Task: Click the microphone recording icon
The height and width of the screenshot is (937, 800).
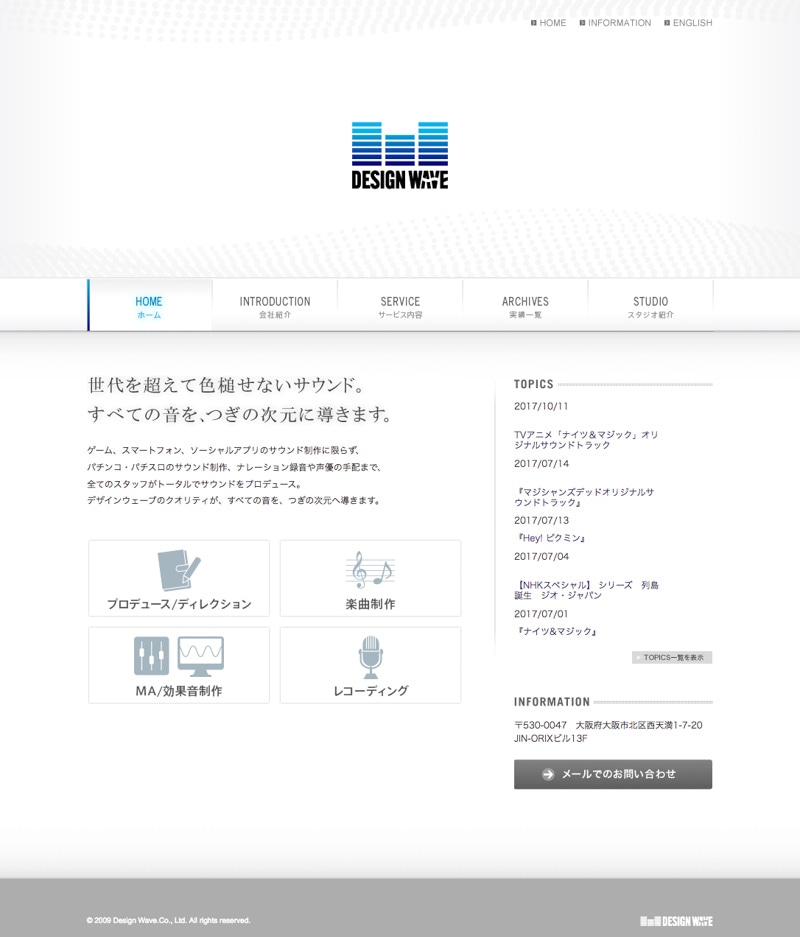Action: tap(370, 657)
